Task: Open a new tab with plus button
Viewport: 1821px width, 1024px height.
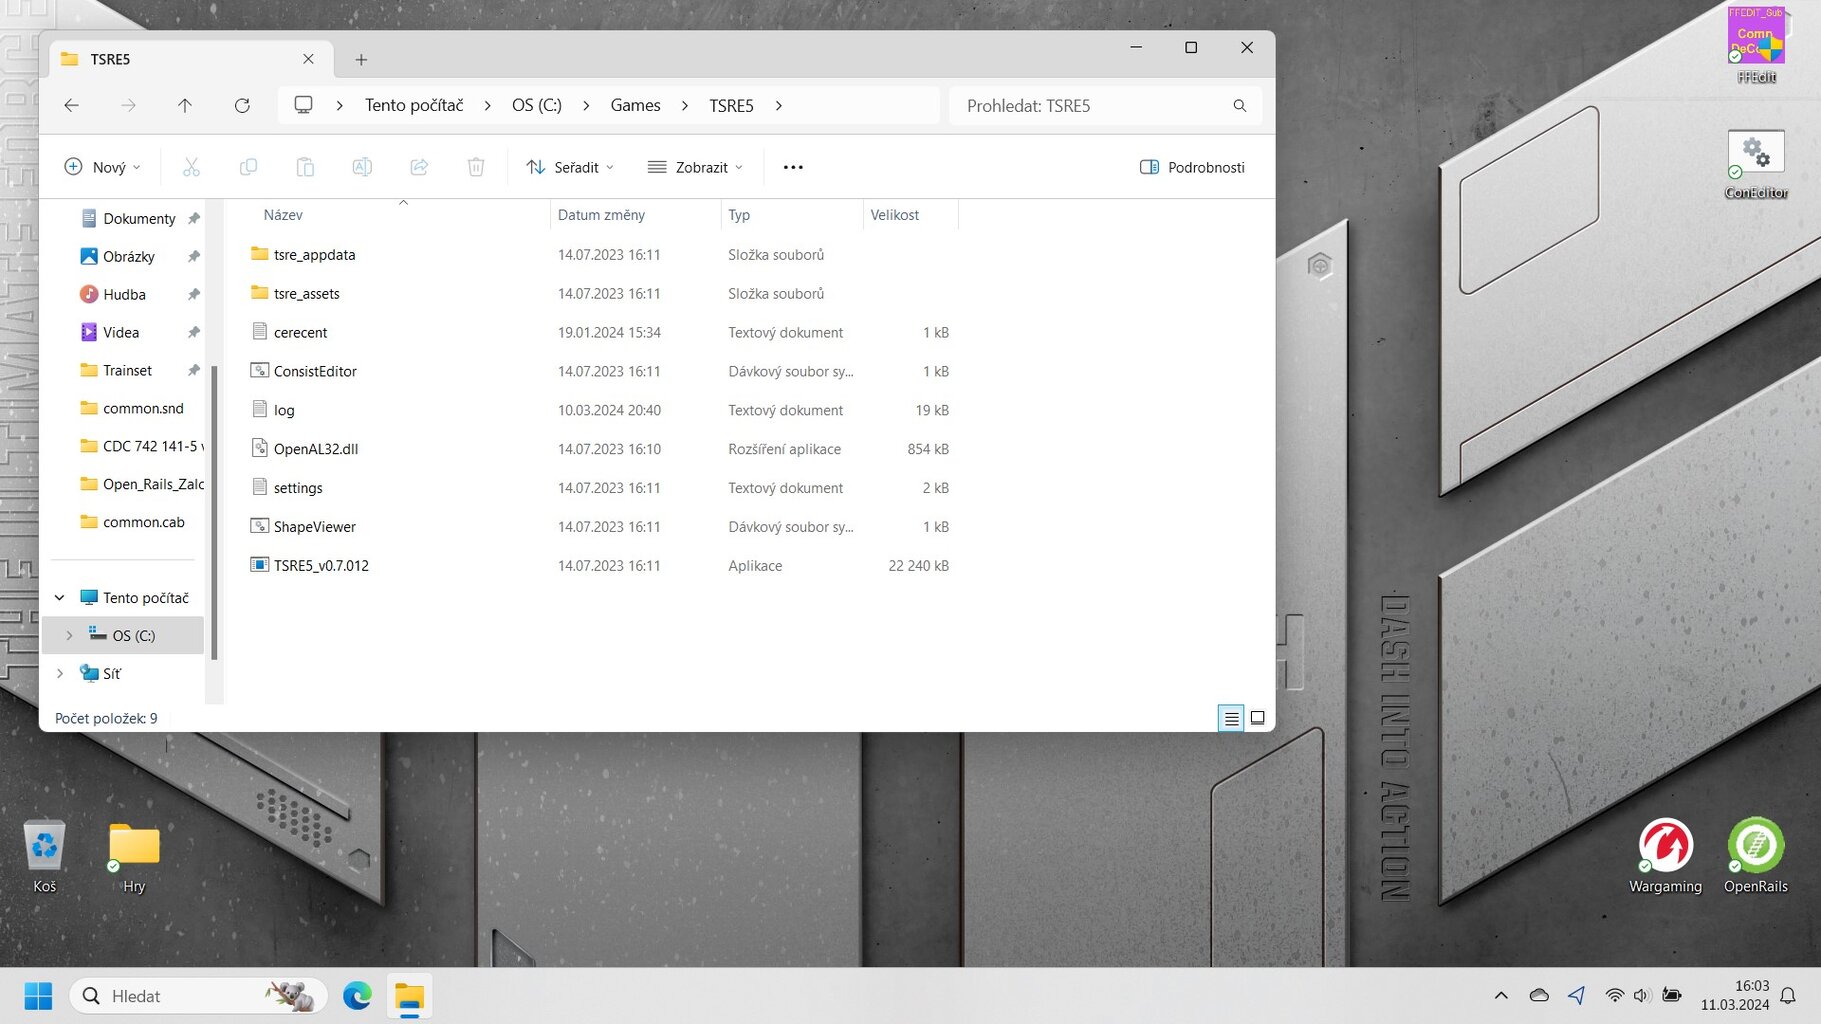Action: click(361, 60)
